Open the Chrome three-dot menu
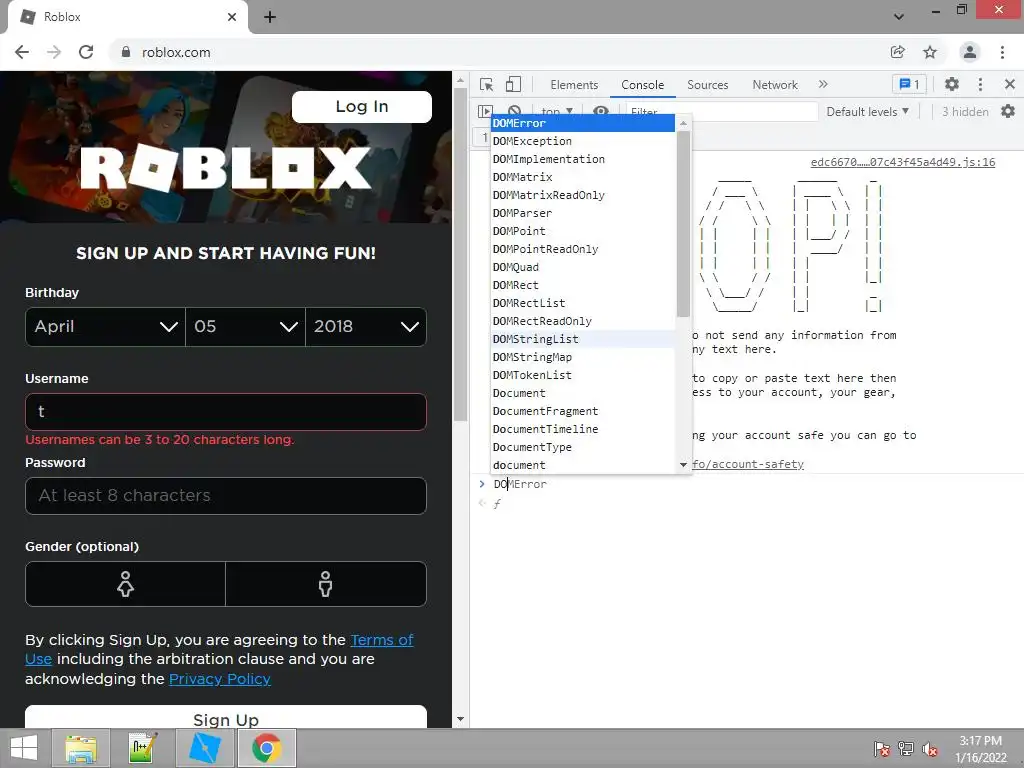Viewport: 1024px width, 768px height. coord(1002,52)
